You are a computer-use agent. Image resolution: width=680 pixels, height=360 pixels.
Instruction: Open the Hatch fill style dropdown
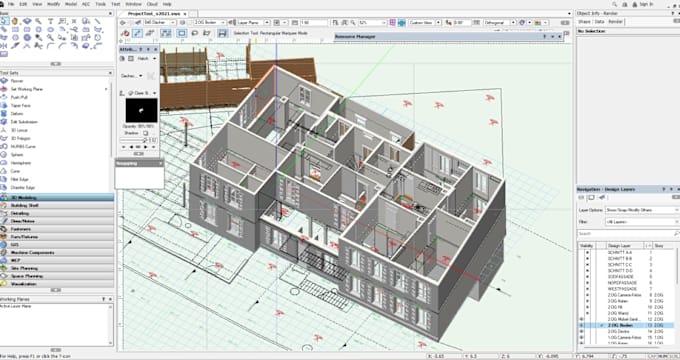[x=147, y=58]
